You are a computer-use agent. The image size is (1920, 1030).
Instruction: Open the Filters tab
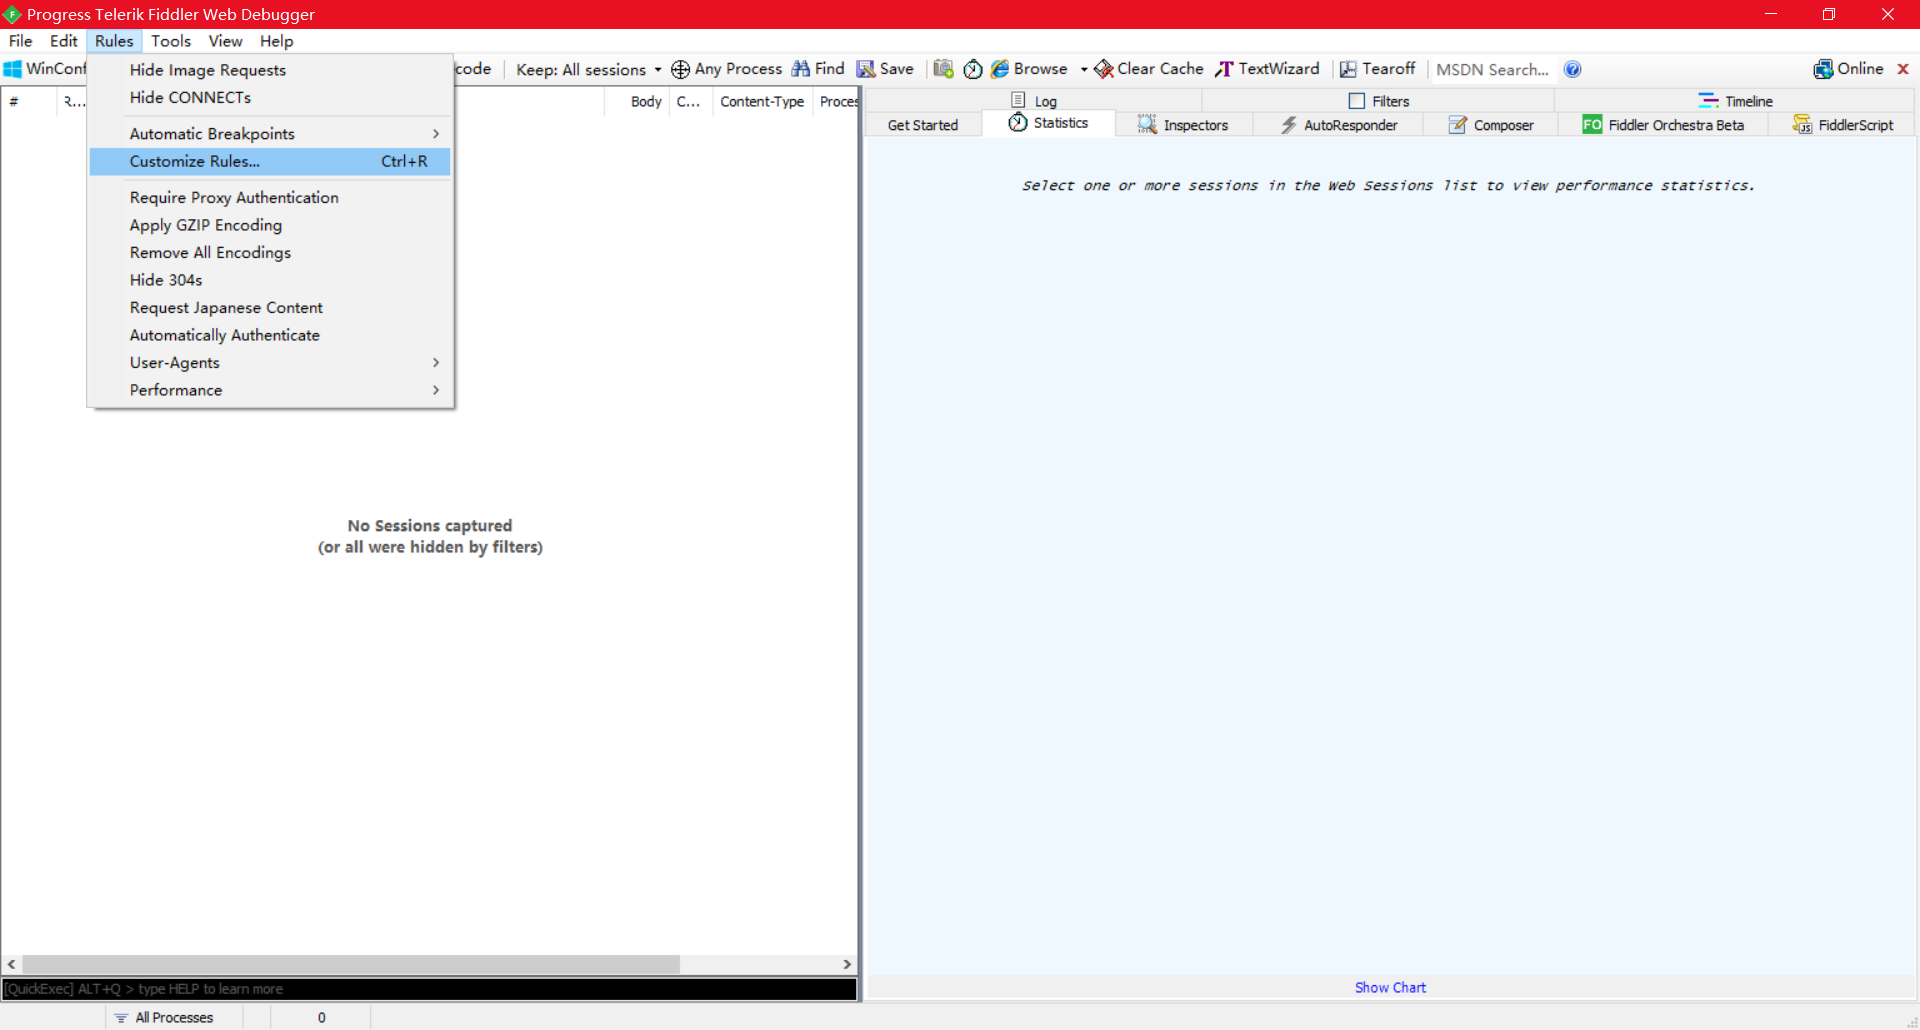pos(1379,101)
